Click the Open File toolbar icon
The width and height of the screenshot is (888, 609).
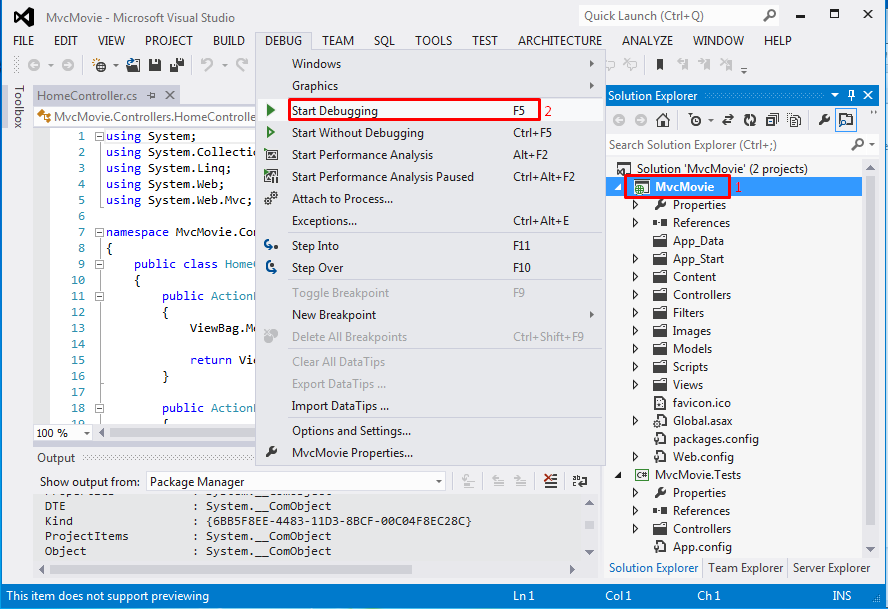click(133, 65)
